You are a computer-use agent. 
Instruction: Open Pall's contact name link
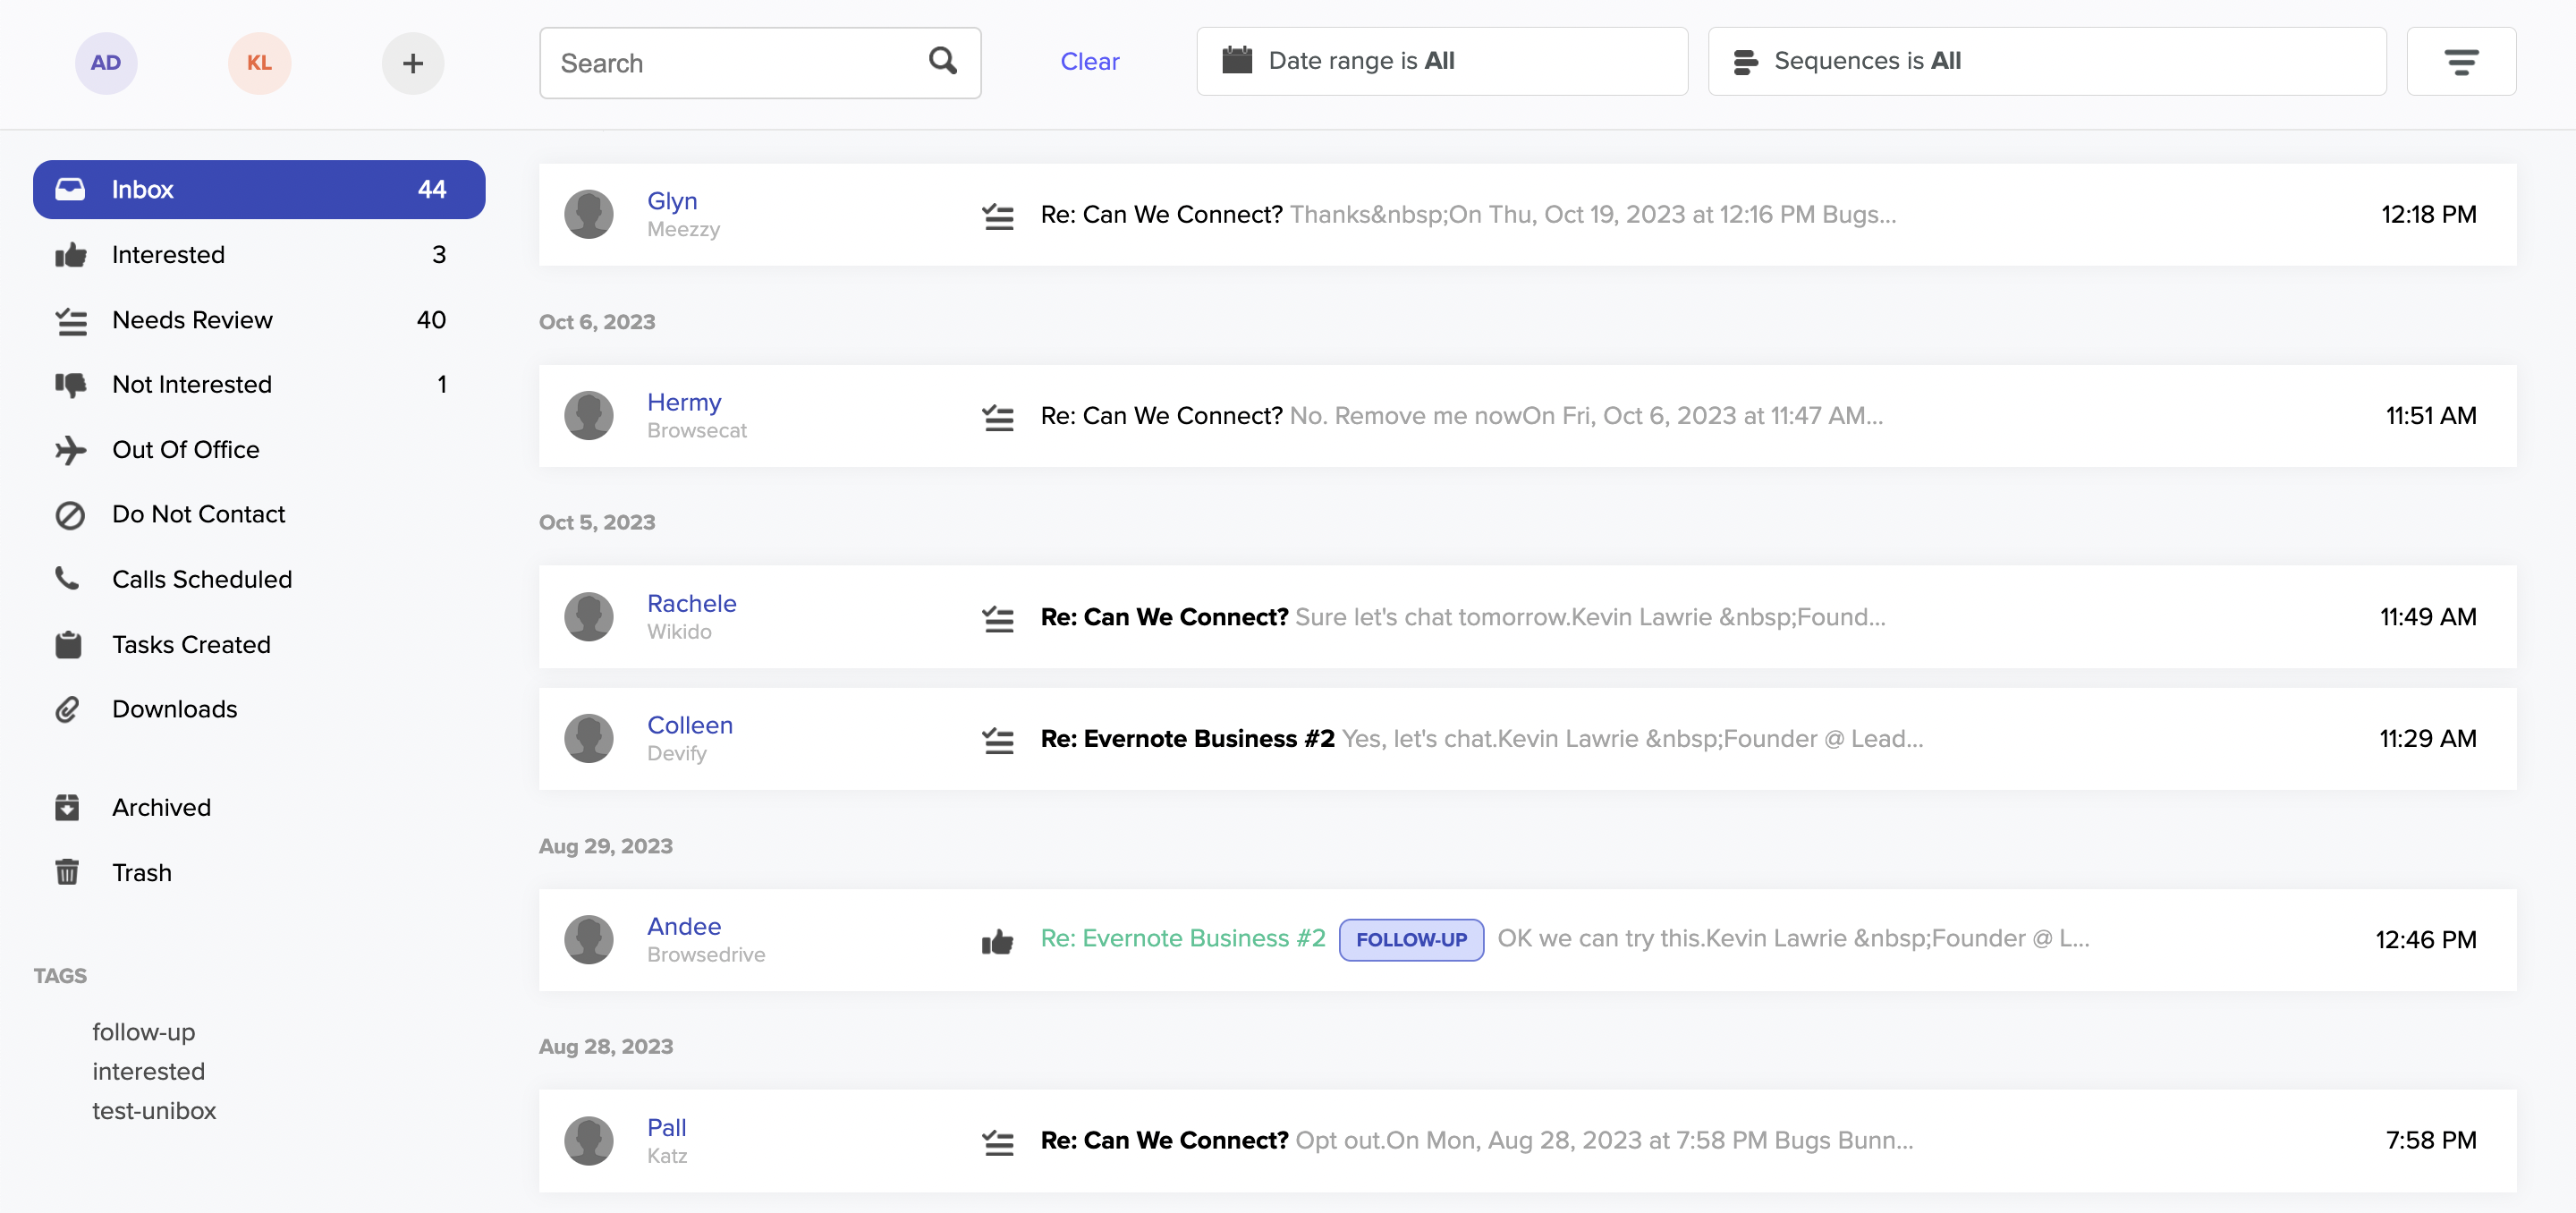point(666,1127)
